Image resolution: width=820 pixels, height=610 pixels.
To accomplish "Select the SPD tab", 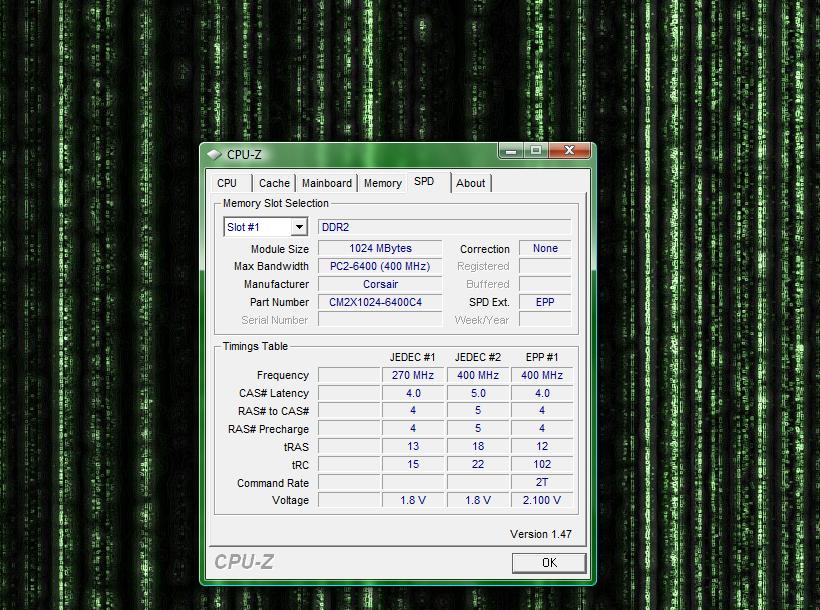I will [424, 182].
